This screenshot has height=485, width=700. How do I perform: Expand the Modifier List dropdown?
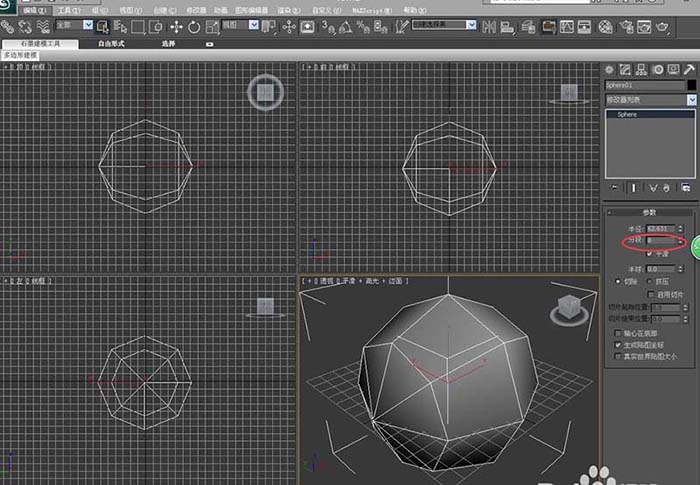tap(692, 100)
